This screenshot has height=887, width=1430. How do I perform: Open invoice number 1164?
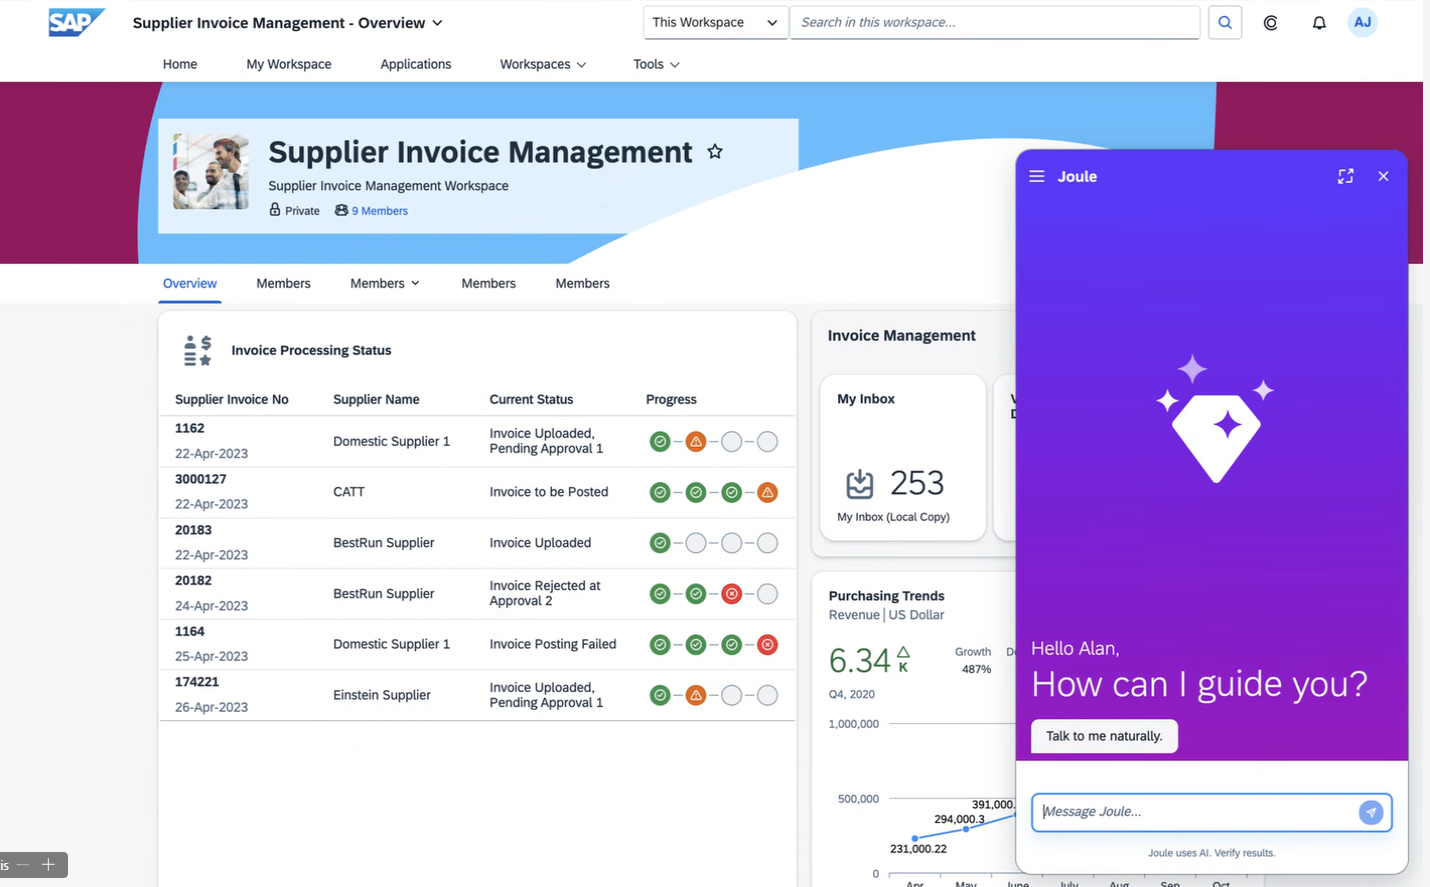190,631
